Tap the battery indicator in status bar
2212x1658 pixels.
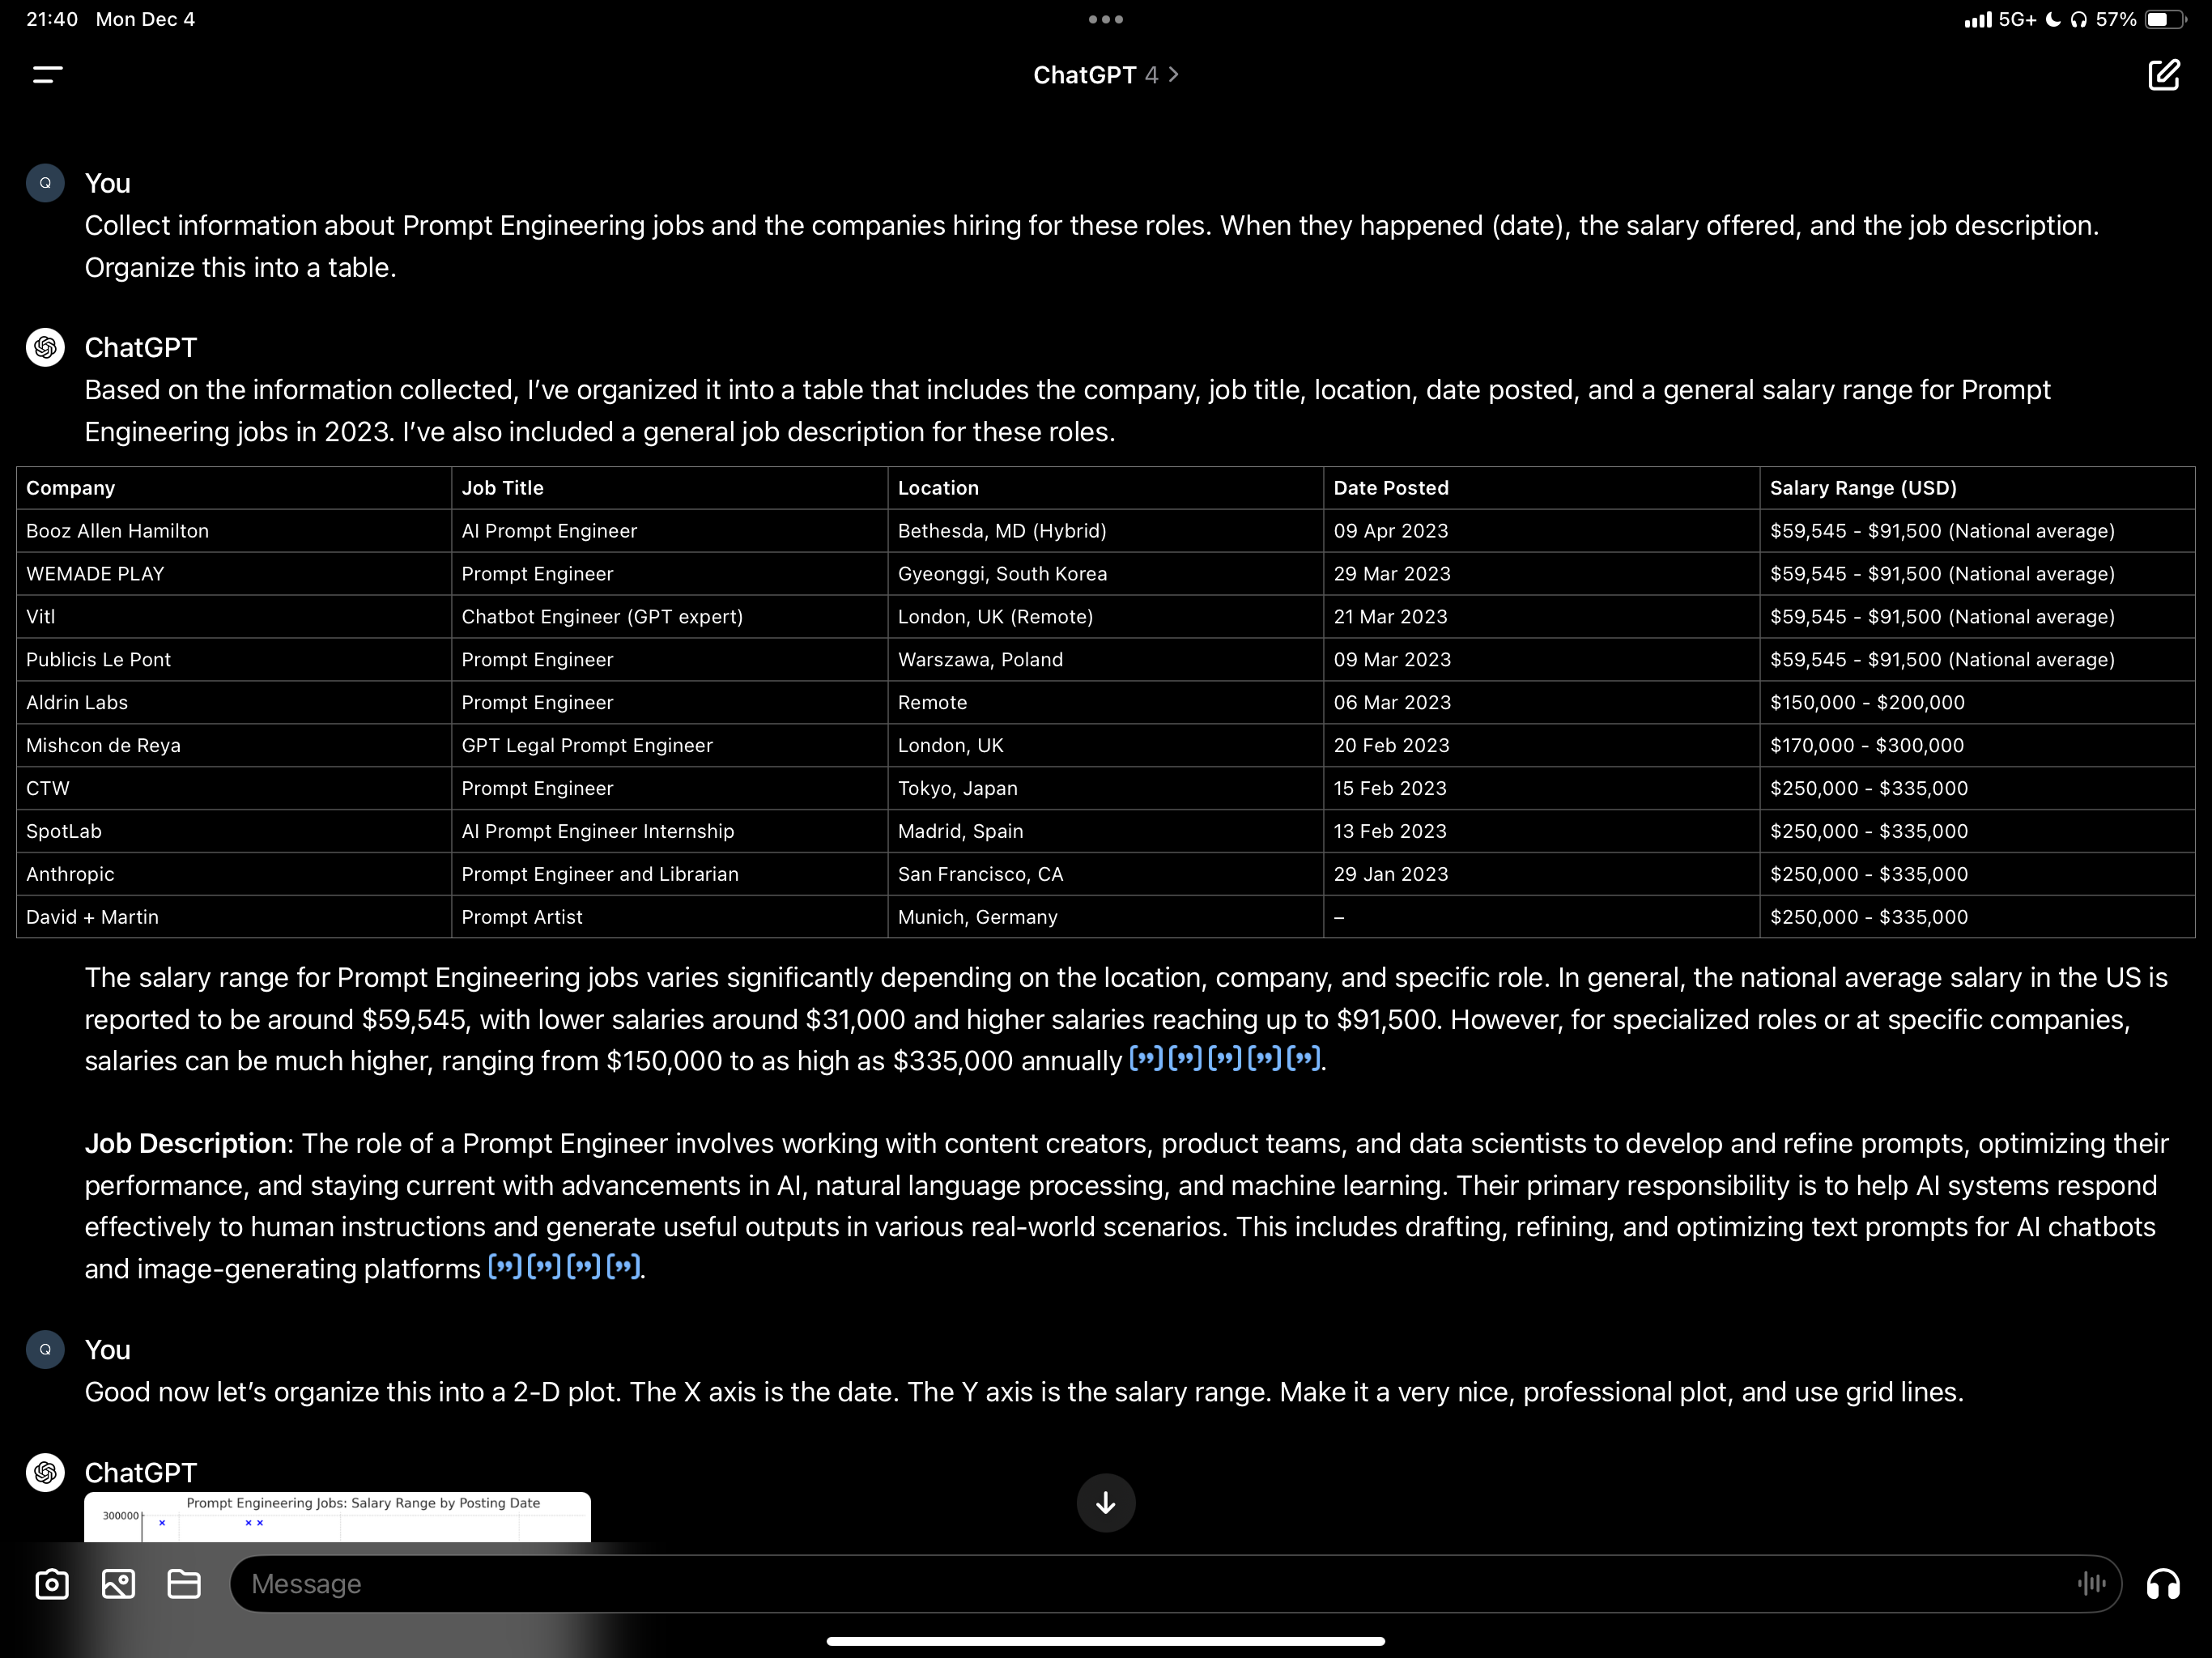(x=2164, y=19)
